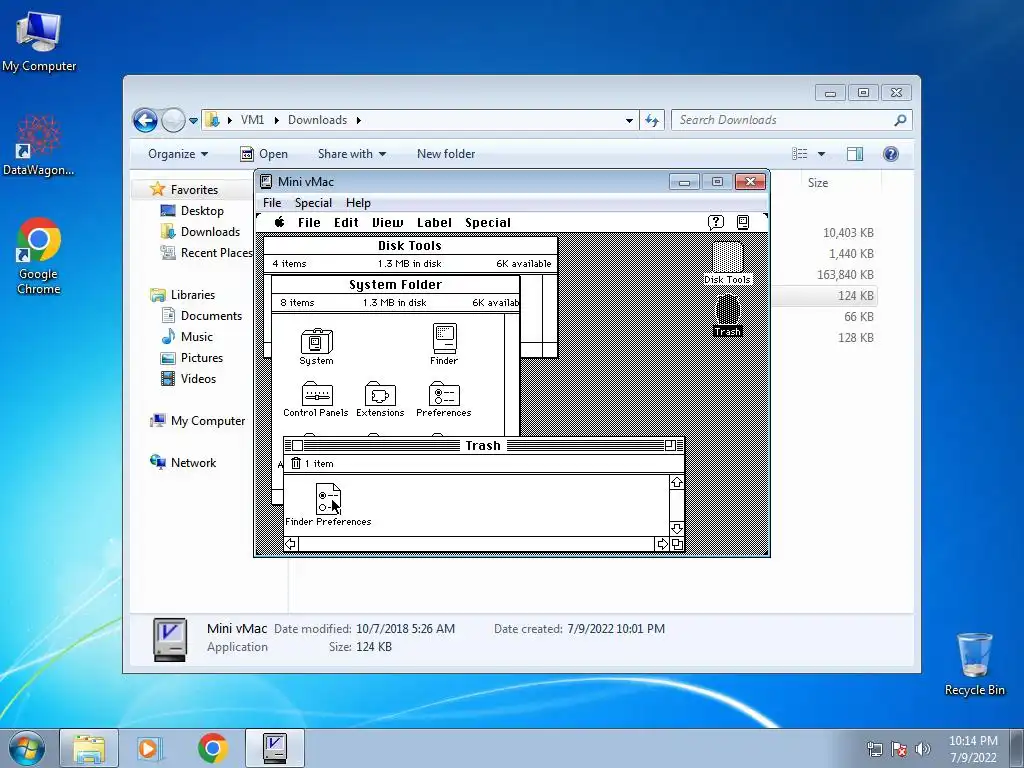Viewport: 1024px width, 768px height.
Task: Click the balloon Help question mark icon
Action: pos(716,222)
